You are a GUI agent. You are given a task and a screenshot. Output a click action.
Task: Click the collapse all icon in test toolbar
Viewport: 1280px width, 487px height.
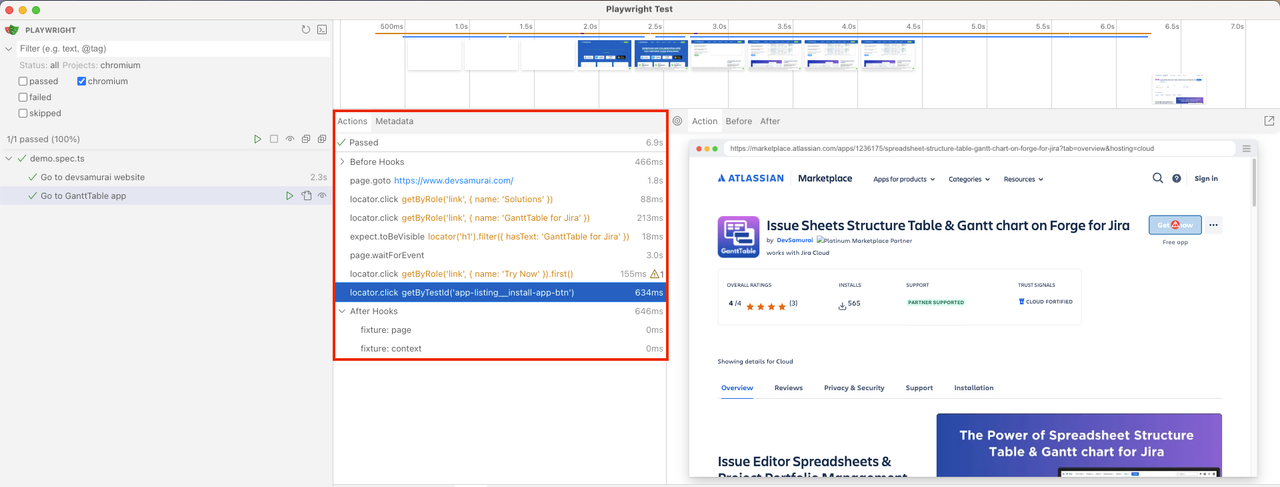(x=306, y=139)
